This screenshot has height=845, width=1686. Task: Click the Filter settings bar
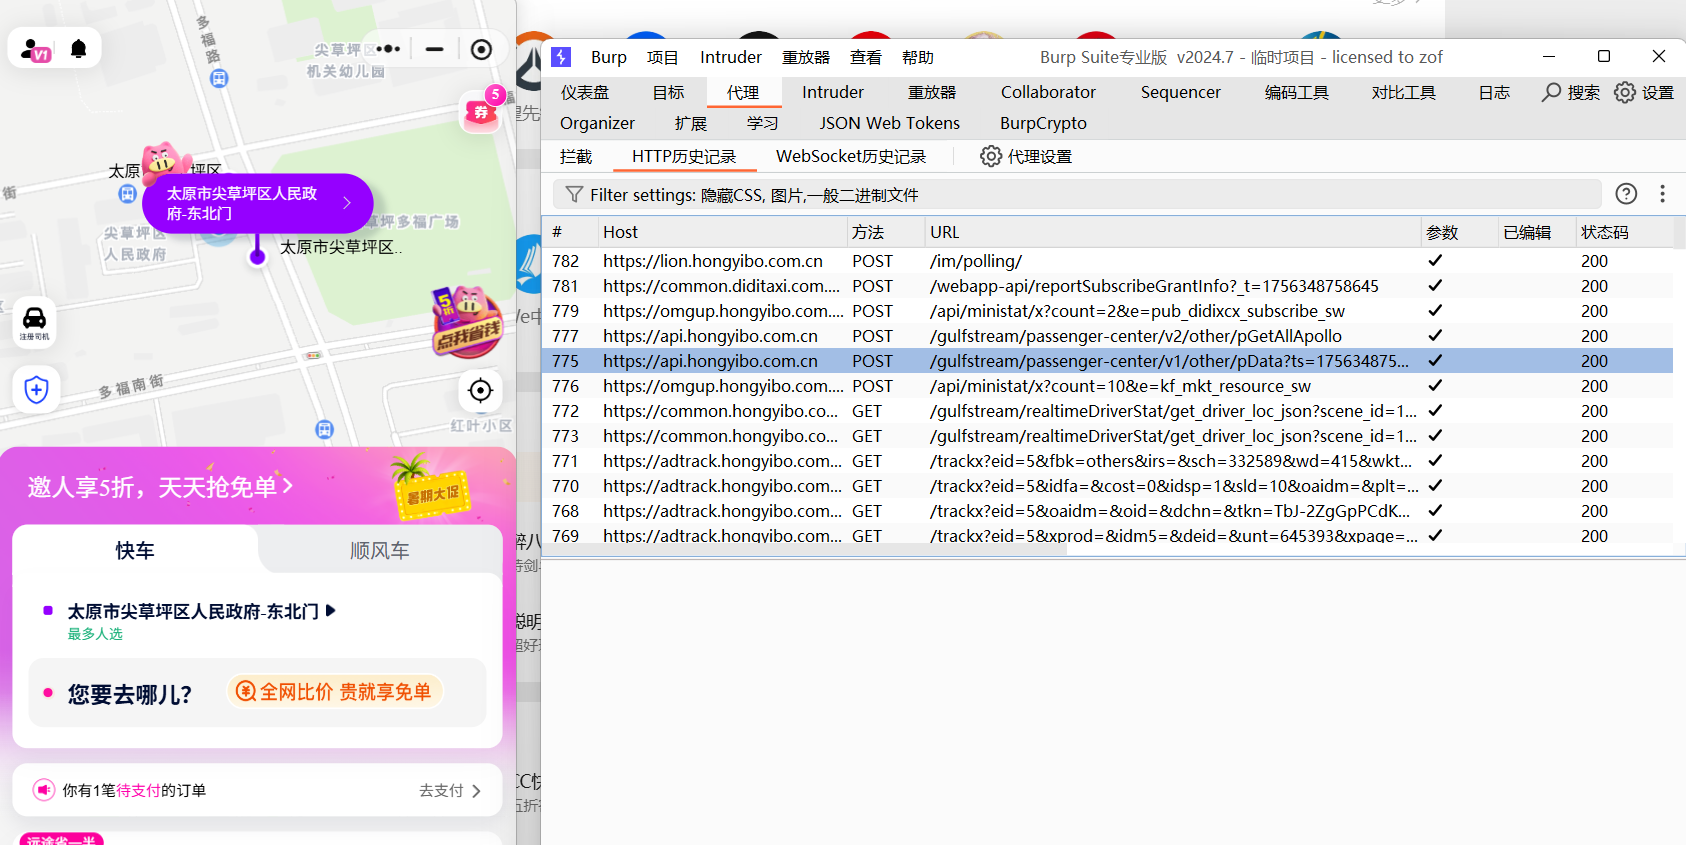coord(1077,194)
